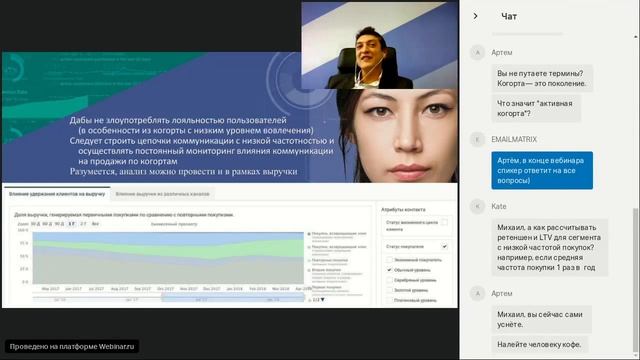Select message "Налейте человеку кофе."

tap(540, 344)
